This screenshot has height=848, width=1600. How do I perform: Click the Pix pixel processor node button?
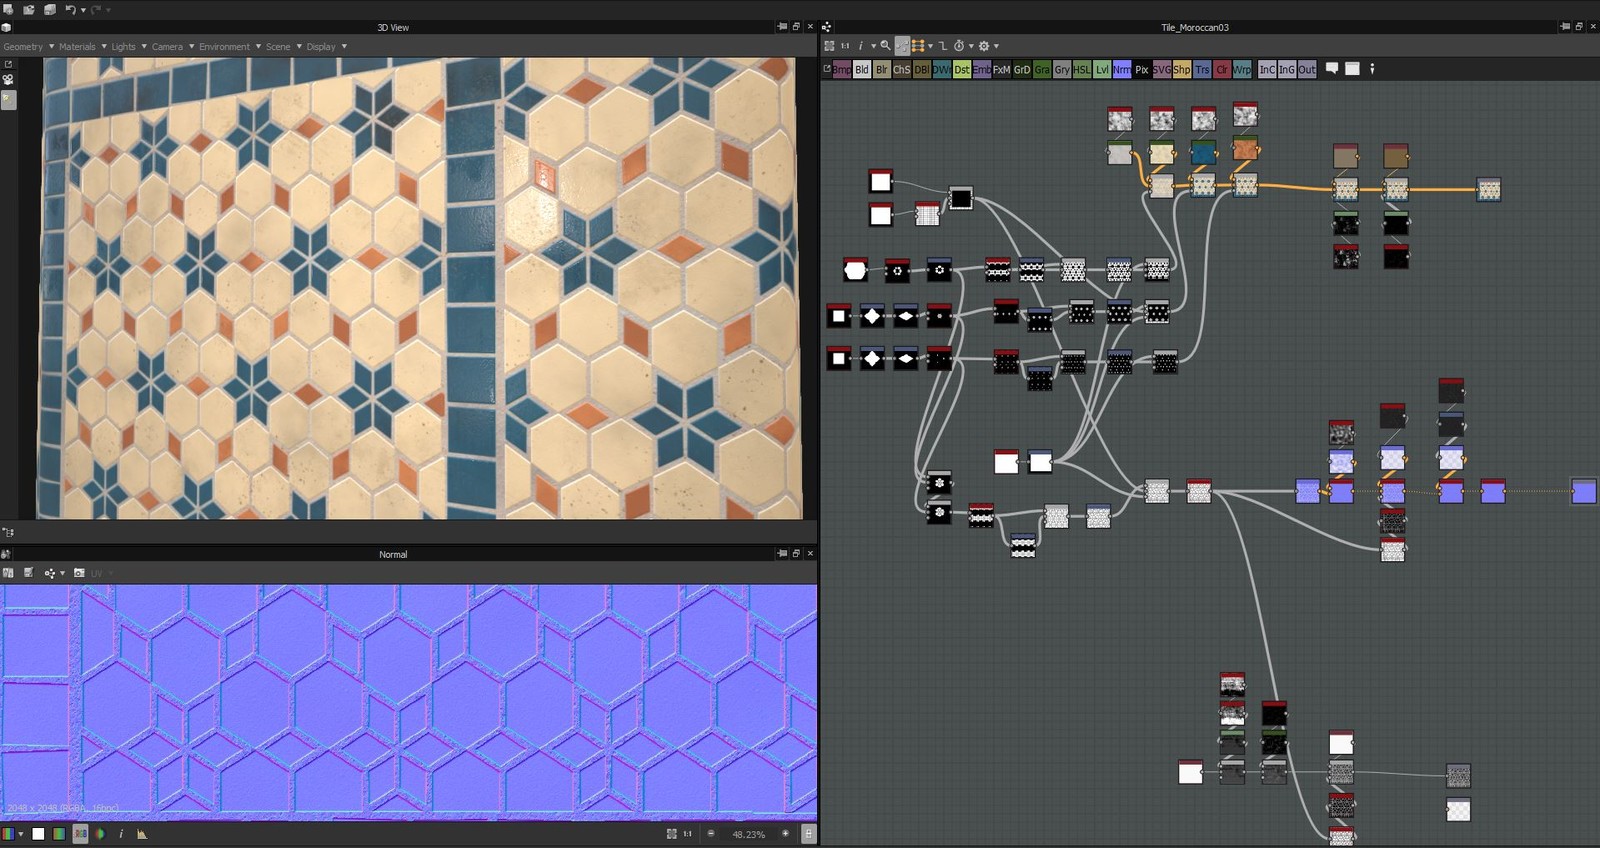coord(1142,69)
